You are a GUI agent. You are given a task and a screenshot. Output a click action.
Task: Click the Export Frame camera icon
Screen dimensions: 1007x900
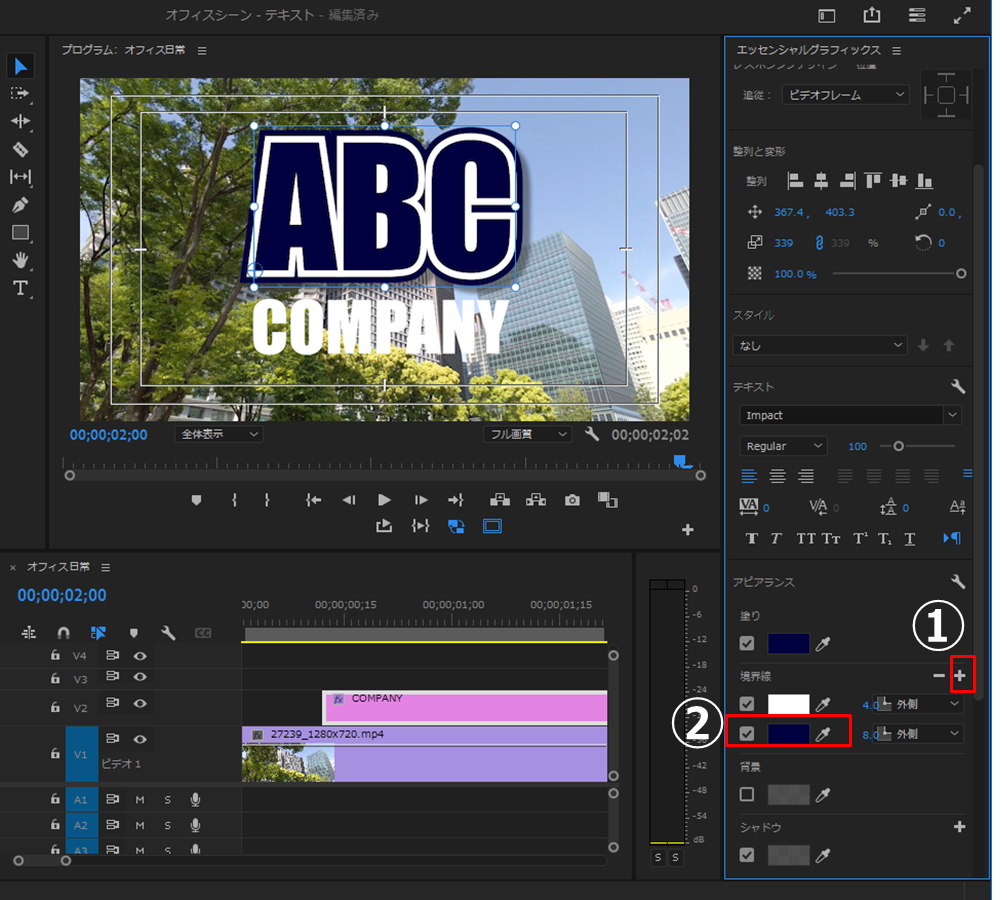point(572,500)
